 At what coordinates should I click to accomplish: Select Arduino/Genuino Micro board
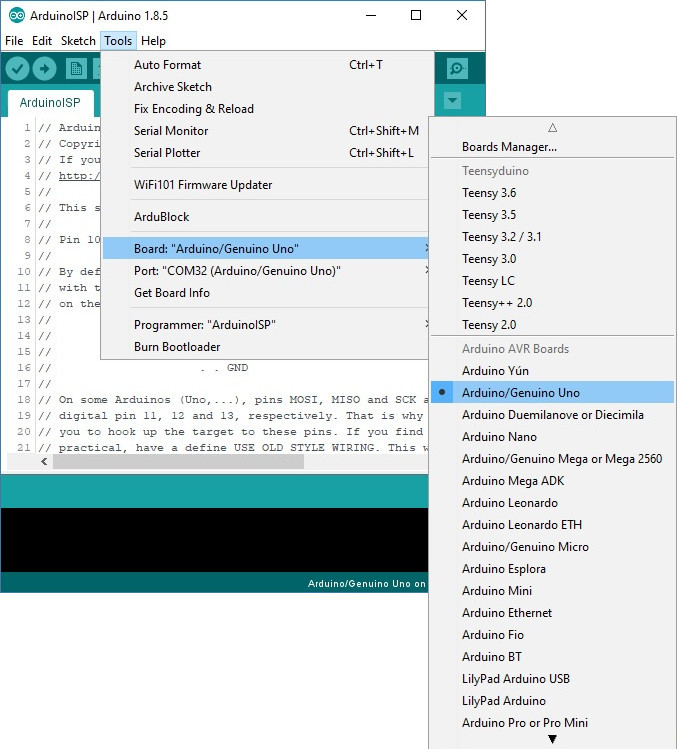click(x=552, y=546)
